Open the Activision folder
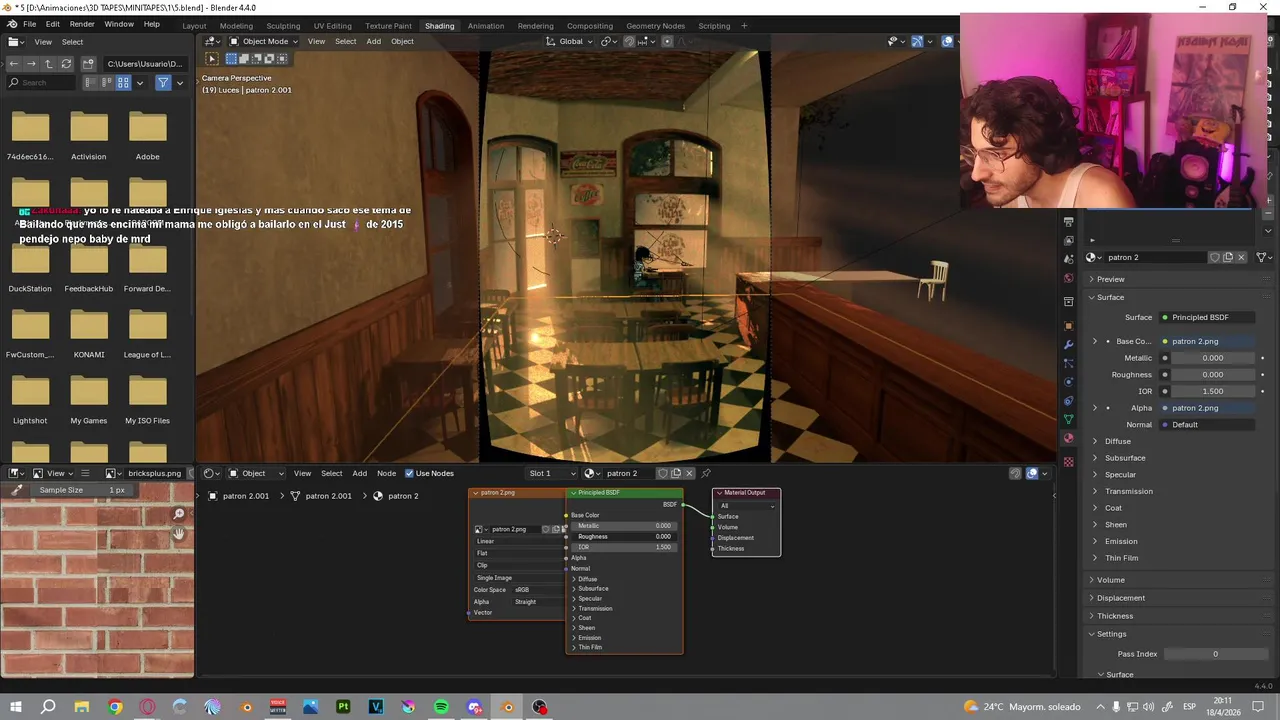This screenshot has height=720, width=1280. pyautogui.click(x=88, y=134)
